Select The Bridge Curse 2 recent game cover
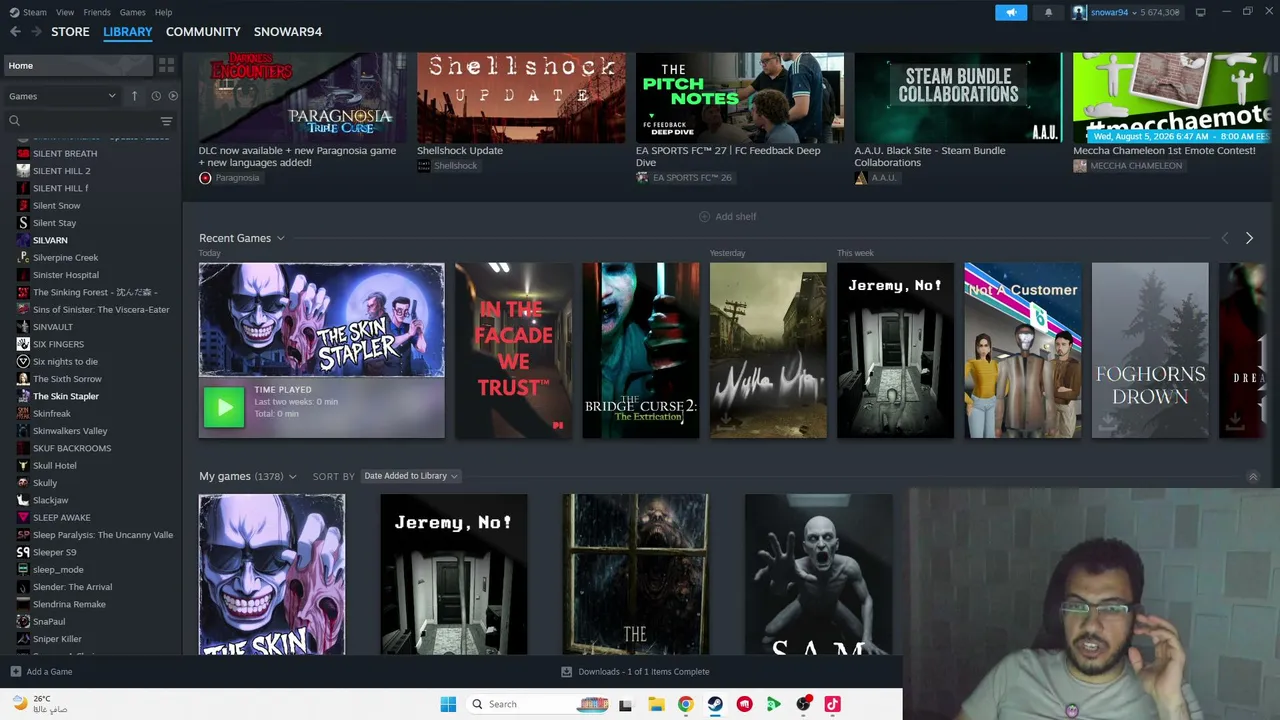This screenshot has width=1280, height=720. [641, 350]
